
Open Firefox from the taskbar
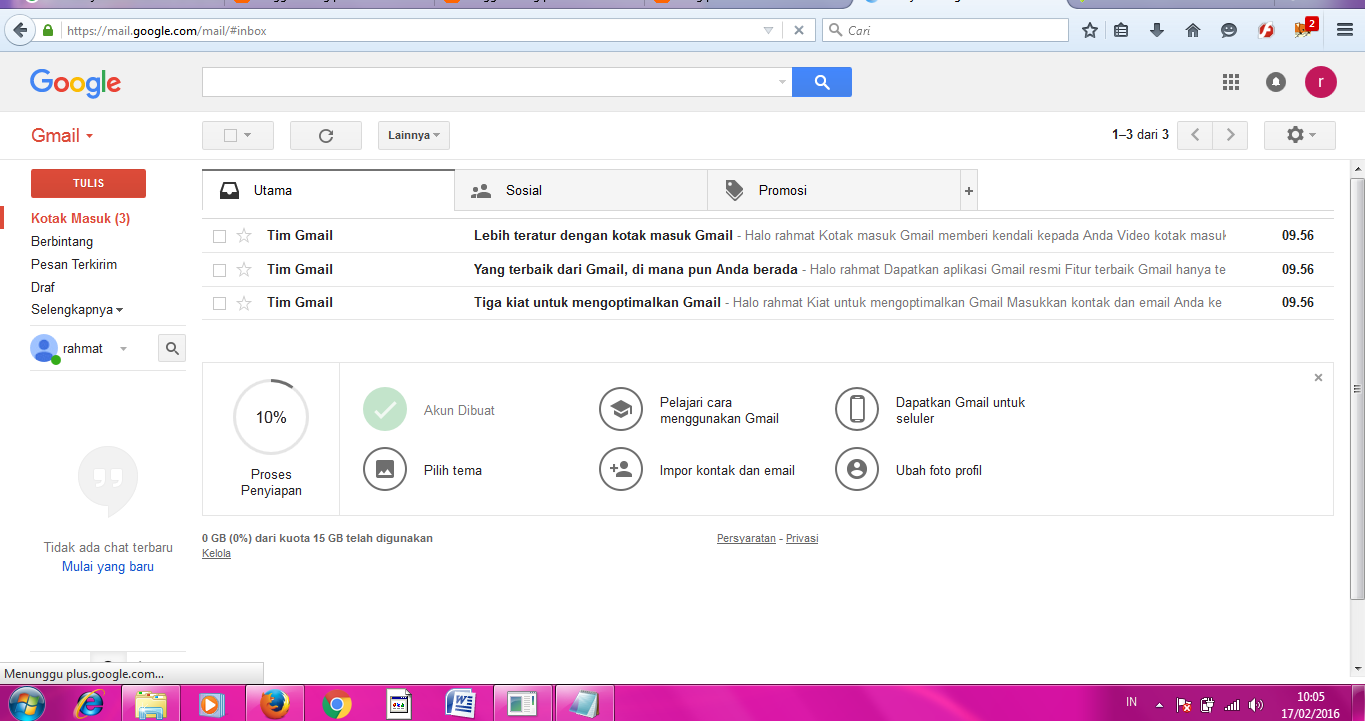274,704
